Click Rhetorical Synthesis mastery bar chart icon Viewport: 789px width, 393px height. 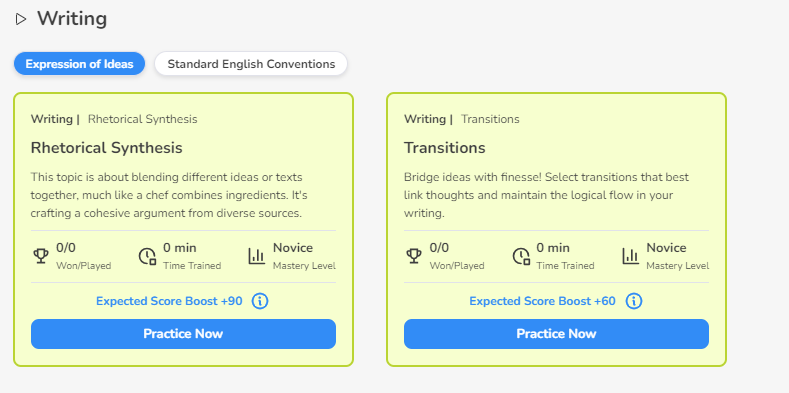pos(257,256)
